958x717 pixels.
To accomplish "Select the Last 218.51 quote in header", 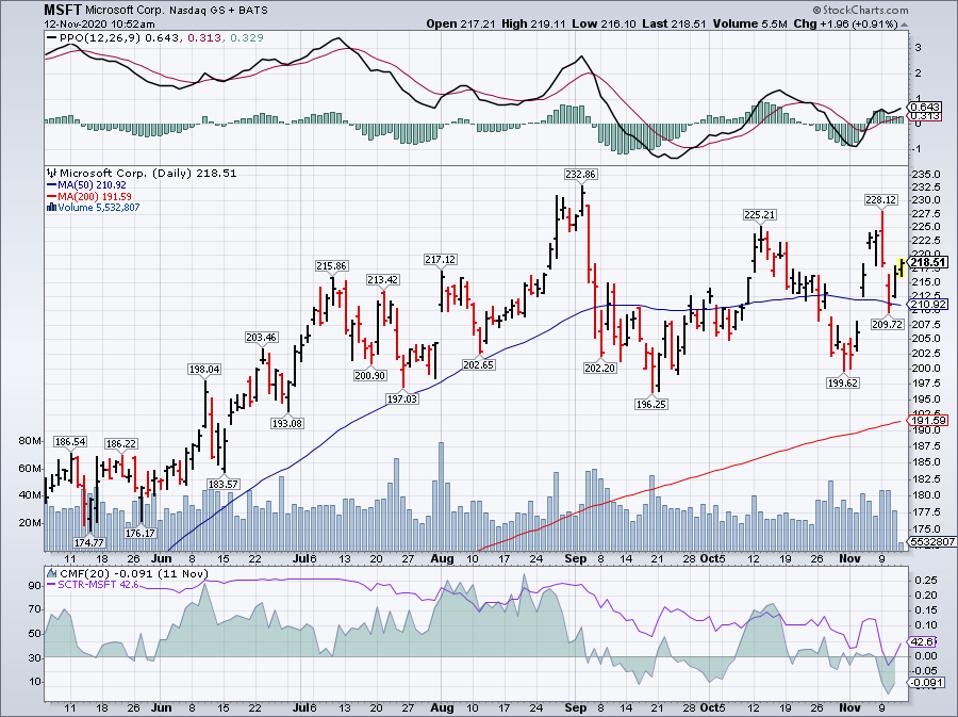I will click(x=674, y=24).
